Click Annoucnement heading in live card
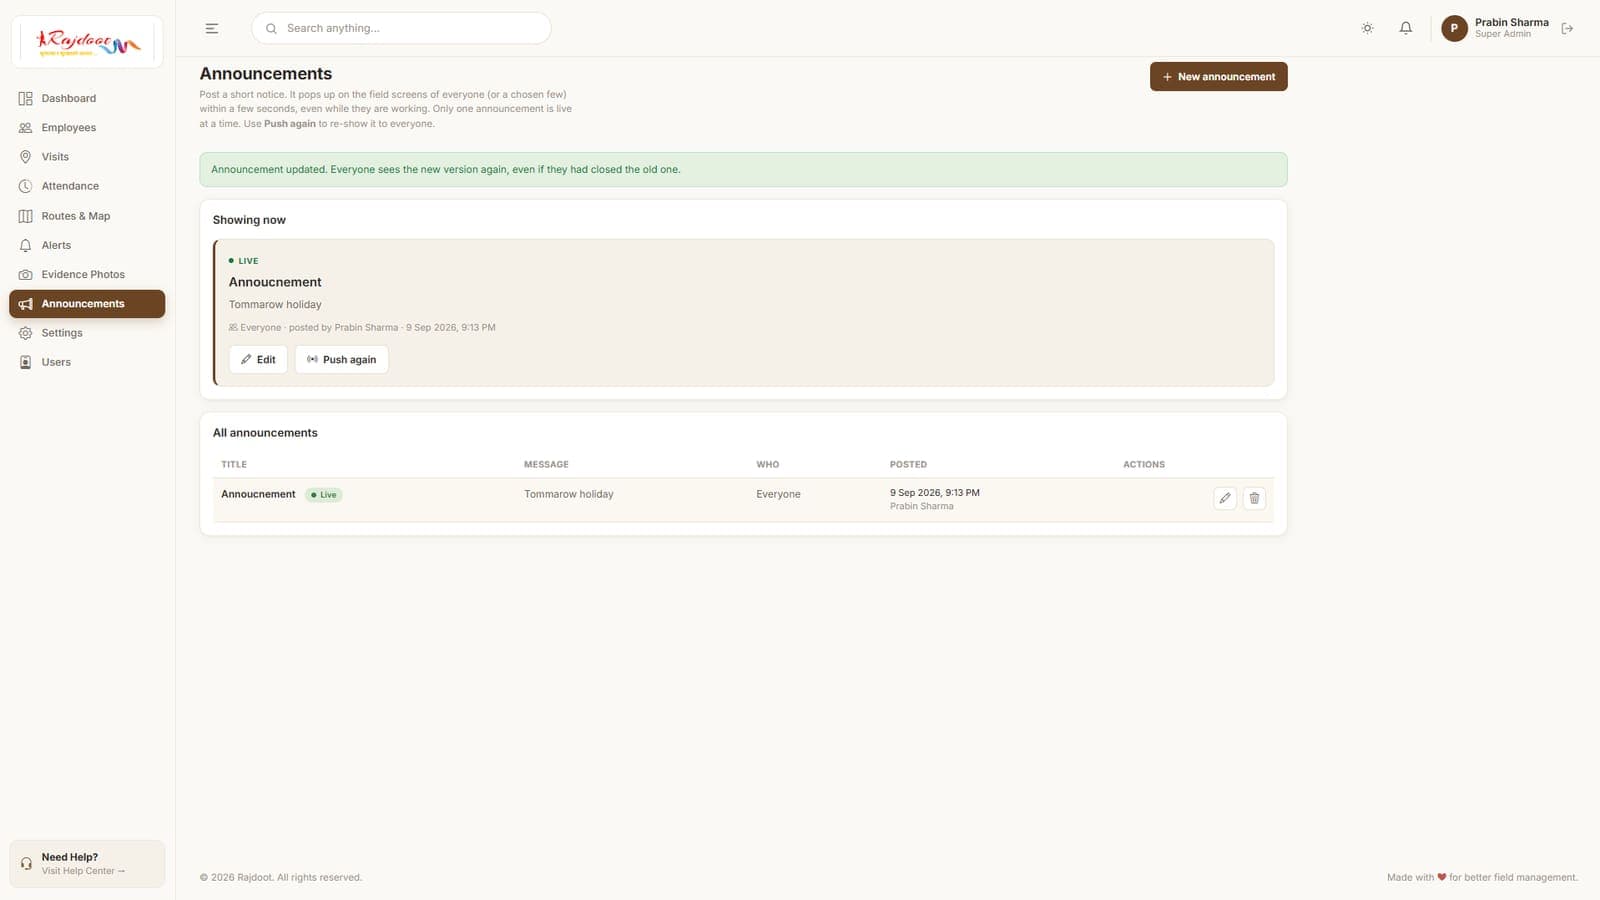1600x900 pixels. coord(275,282)
